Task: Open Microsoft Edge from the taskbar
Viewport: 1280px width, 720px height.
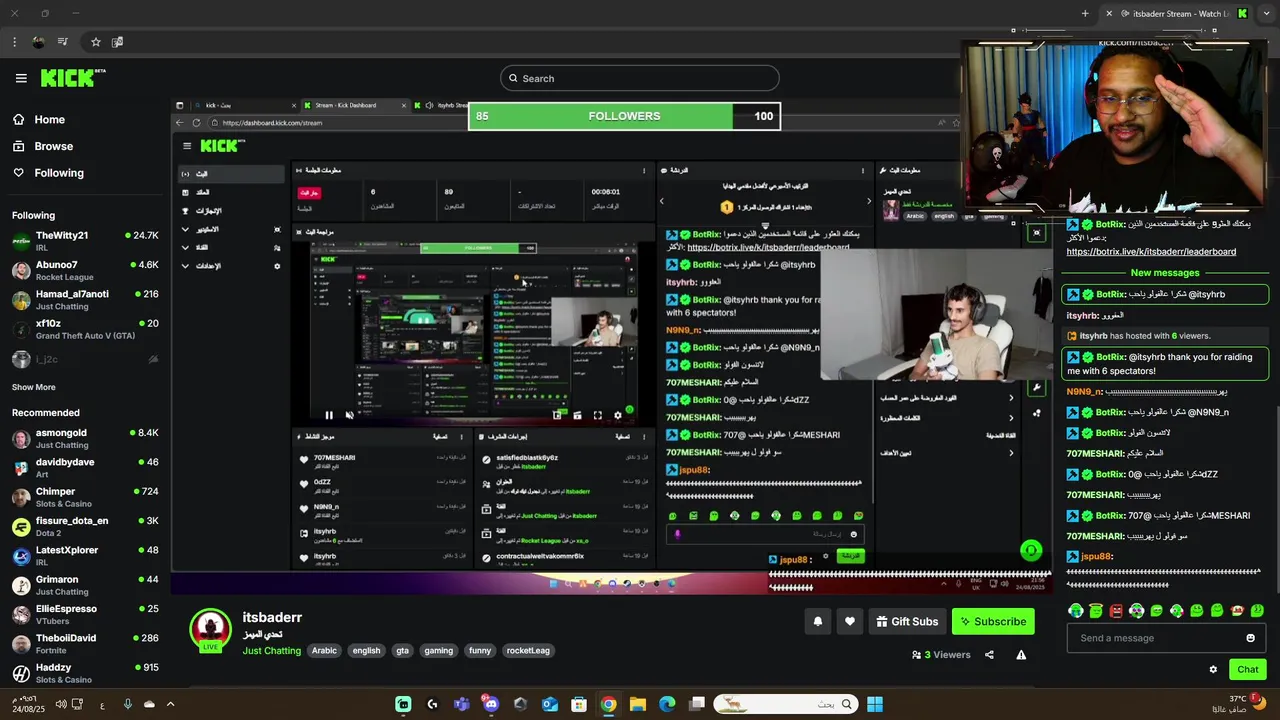Action: [x=667, y=704]
